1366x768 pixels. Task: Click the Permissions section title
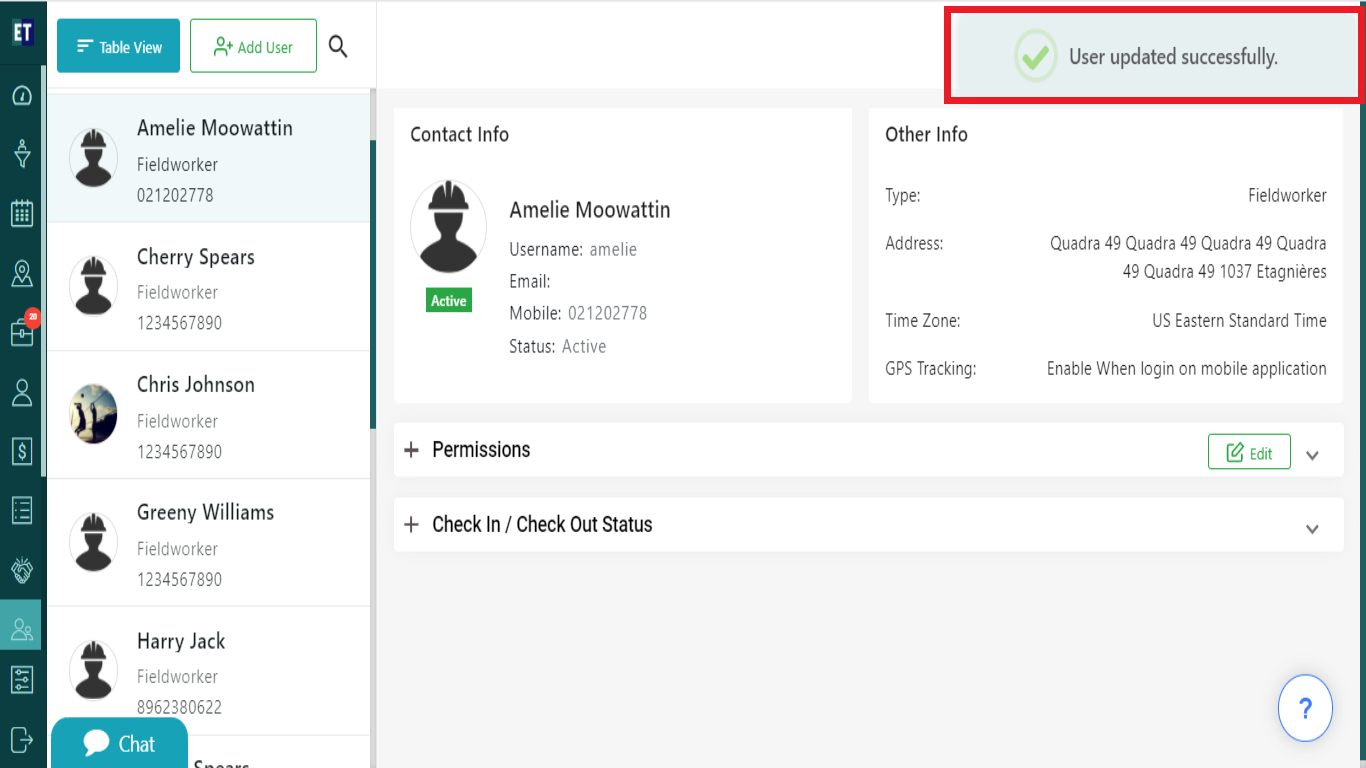click(481, 450)
